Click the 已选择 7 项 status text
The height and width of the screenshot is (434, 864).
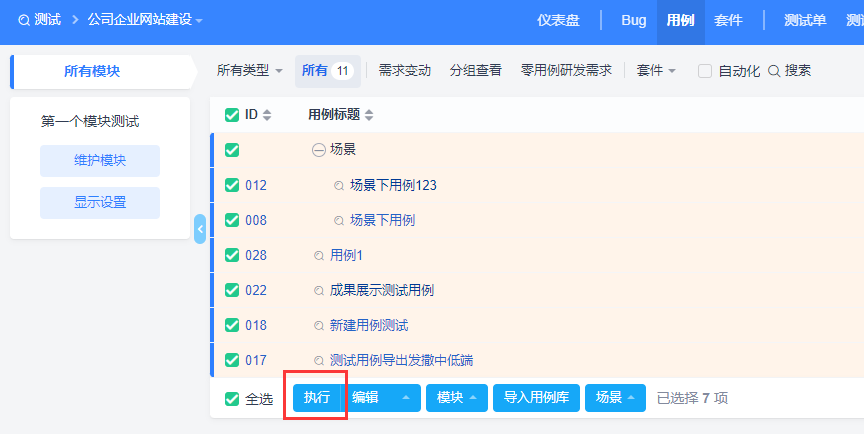693,398
